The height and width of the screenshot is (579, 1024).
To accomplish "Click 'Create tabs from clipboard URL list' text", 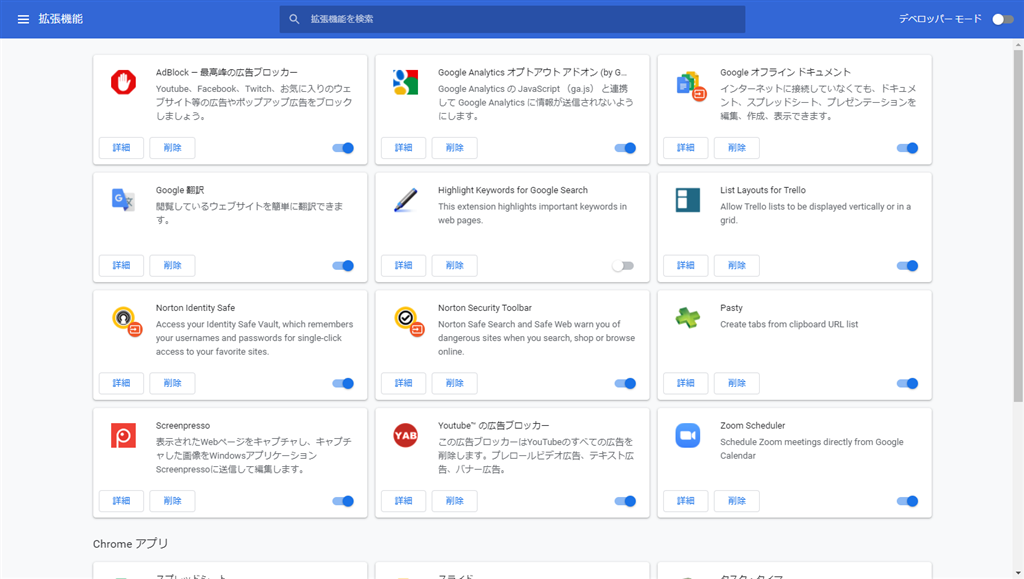I will coord(789,324).
